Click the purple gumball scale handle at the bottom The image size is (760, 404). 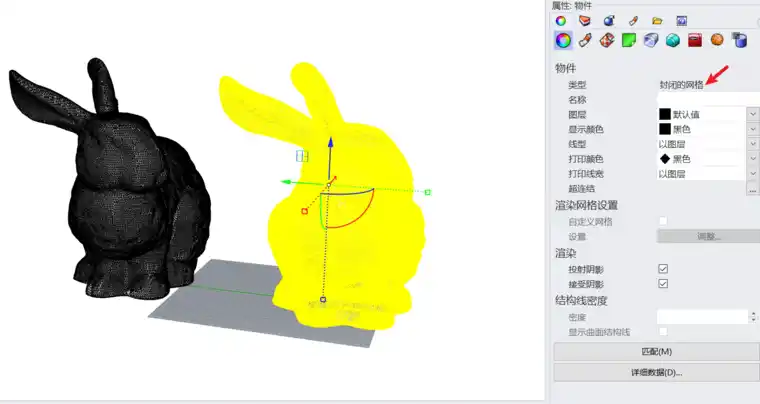323,300
